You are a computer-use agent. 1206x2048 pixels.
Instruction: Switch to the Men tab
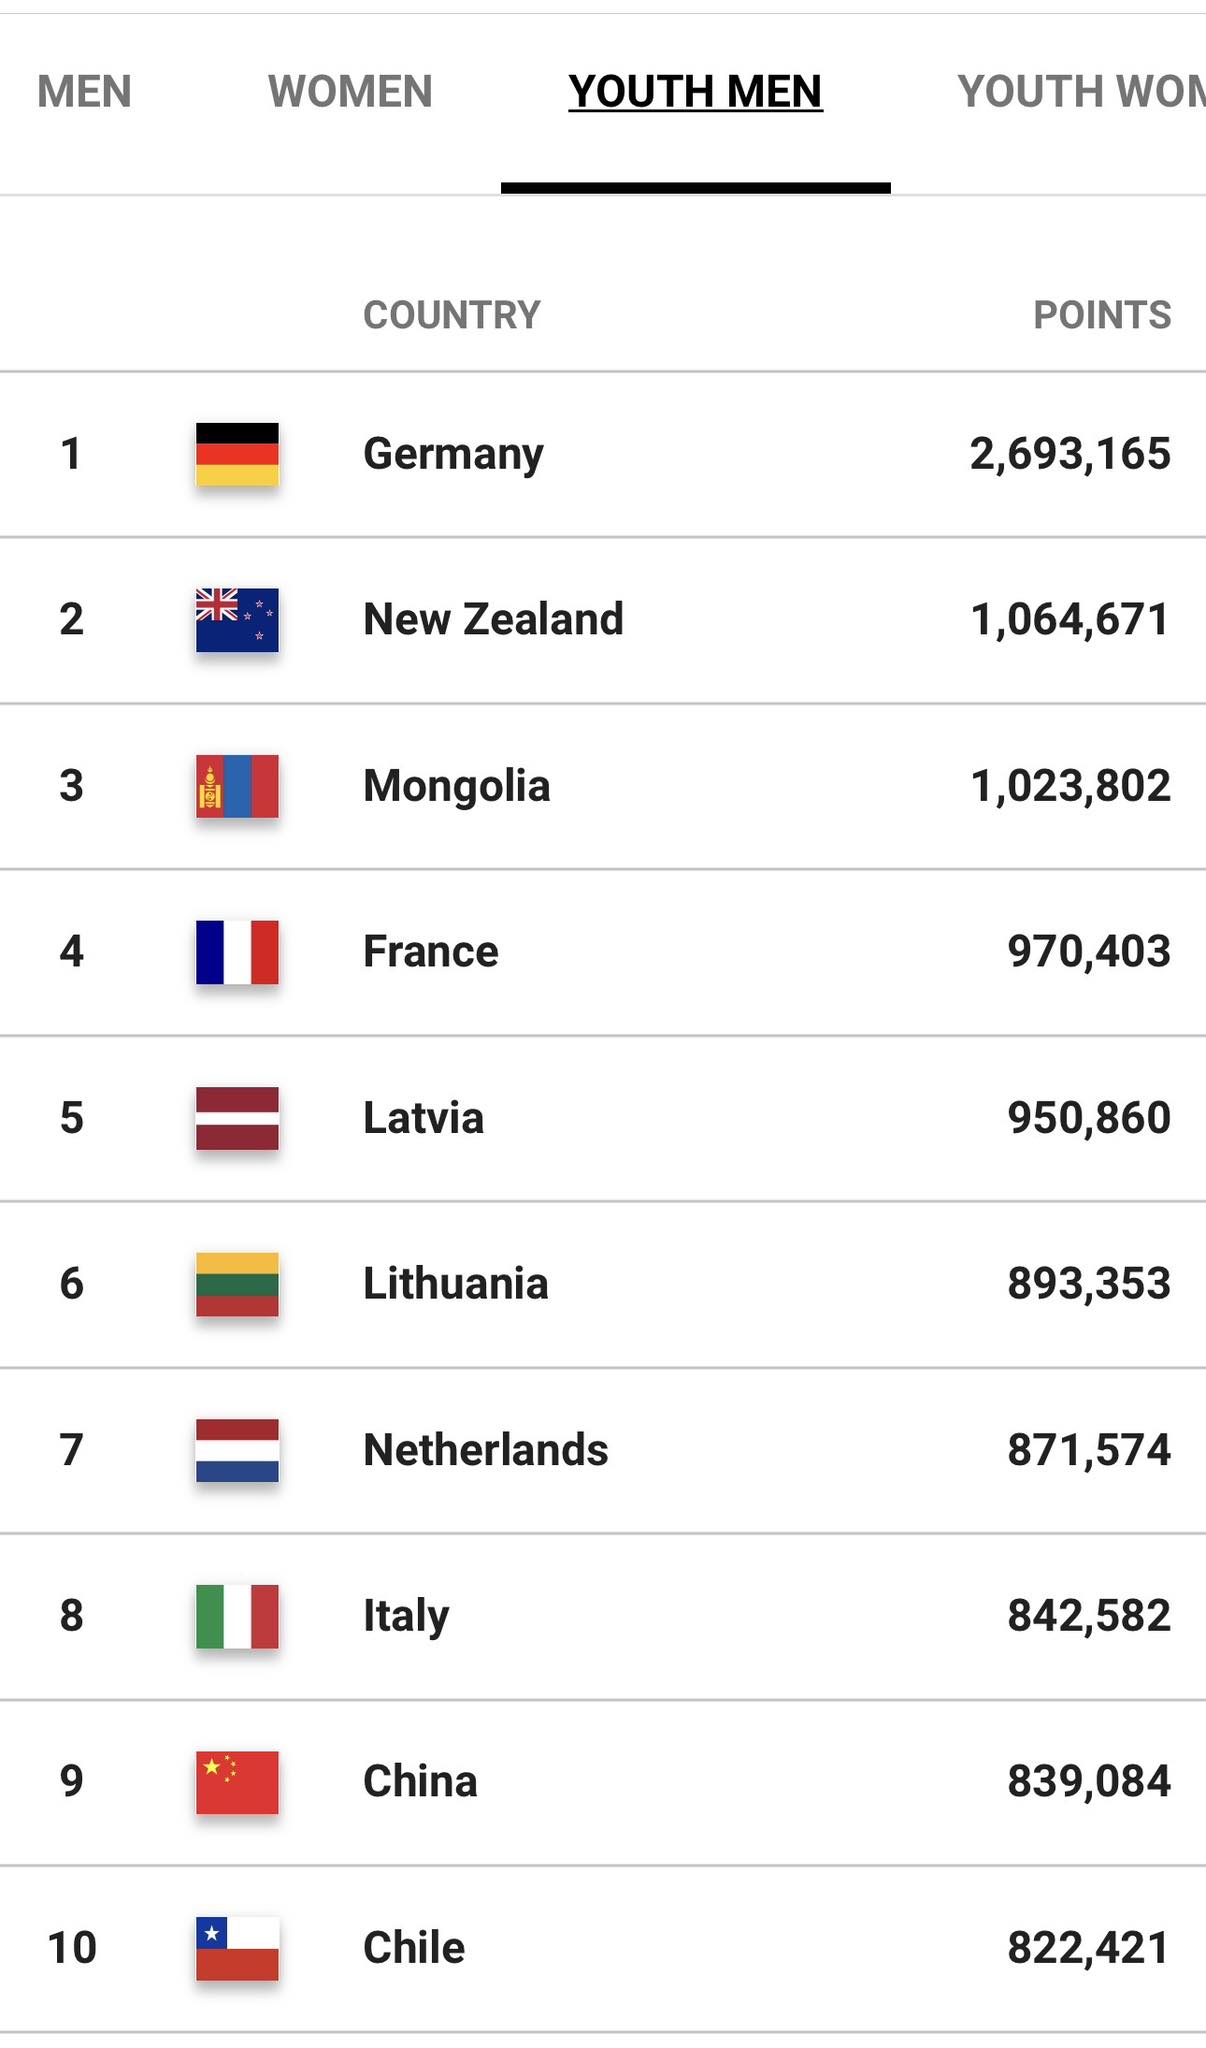pyautogui.click(x=84, y=92)
